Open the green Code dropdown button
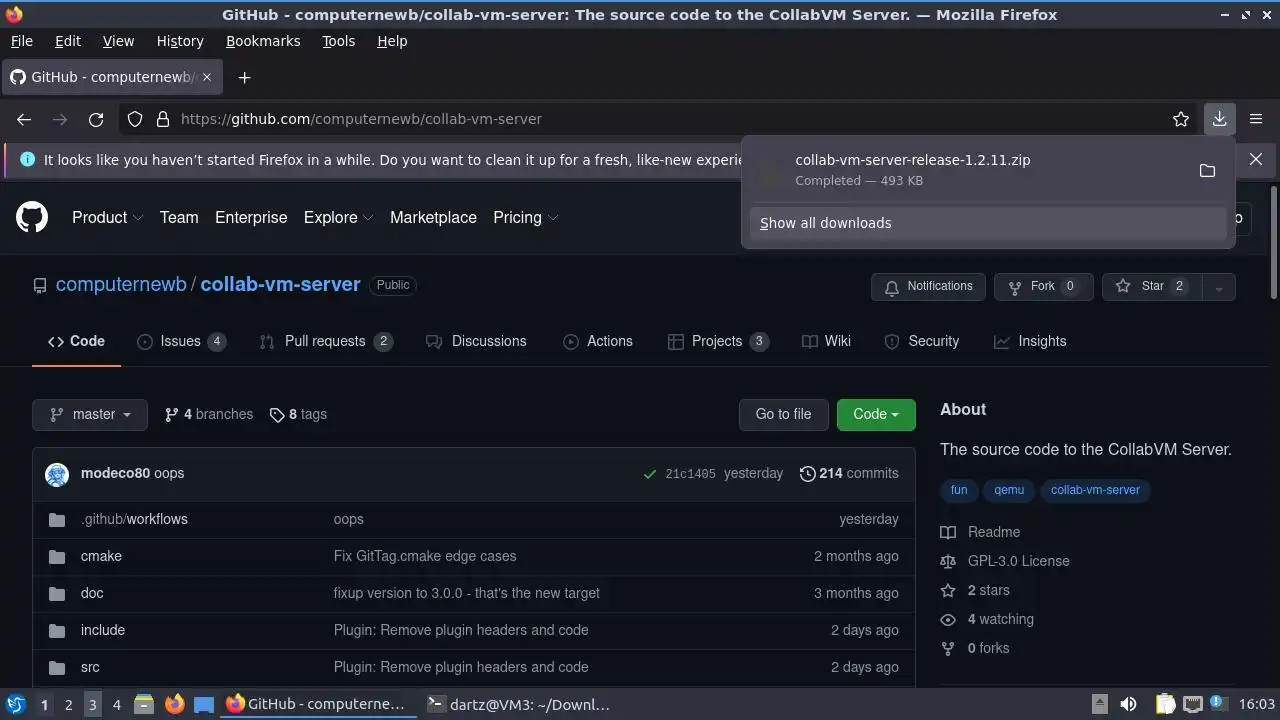This screenshot has height=720, width=1280. [876, 414]
